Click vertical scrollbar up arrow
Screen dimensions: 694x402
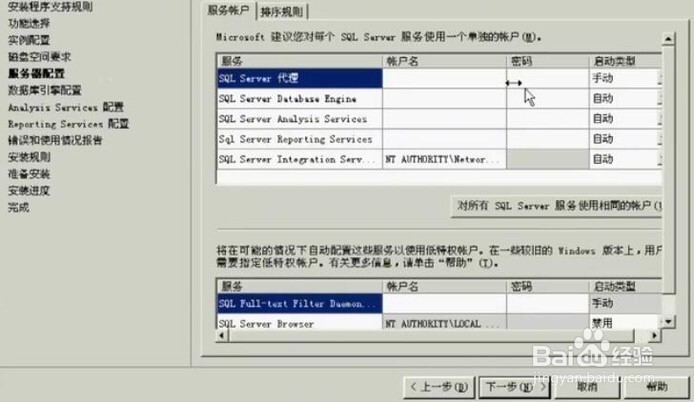(x=668, y=39)
